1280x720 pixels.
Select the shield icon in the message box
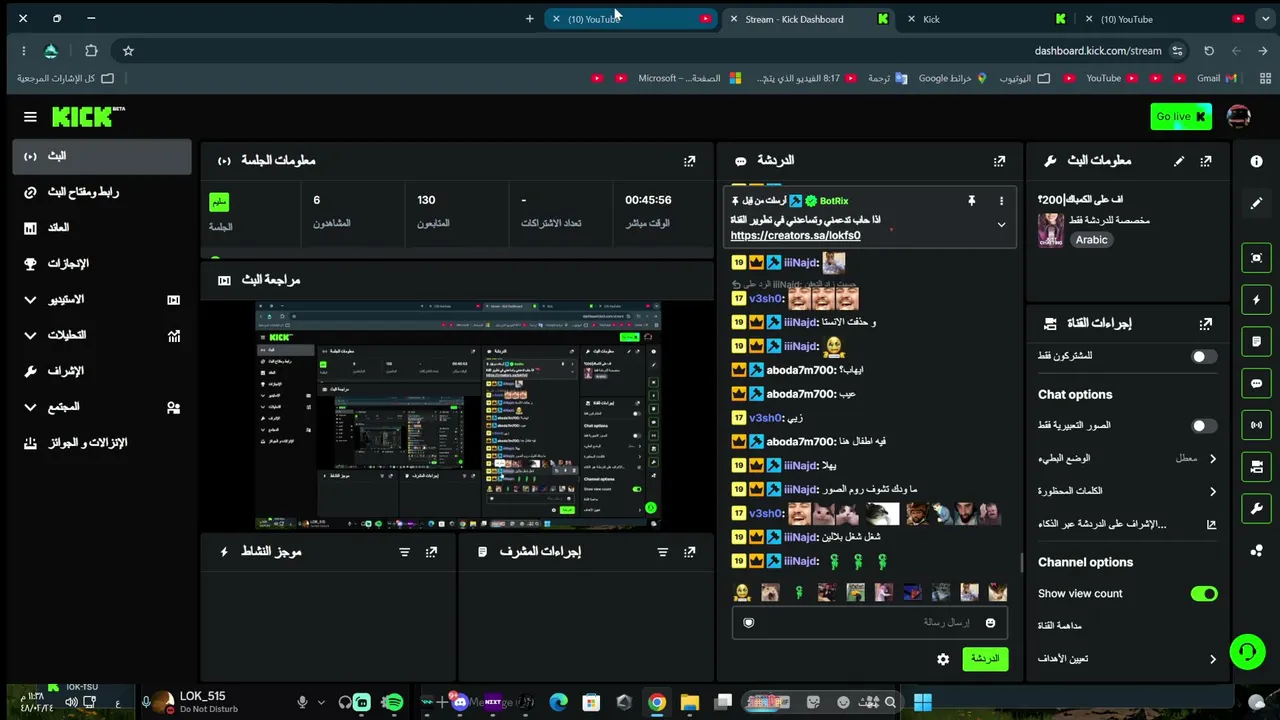(x=749, y=623)
